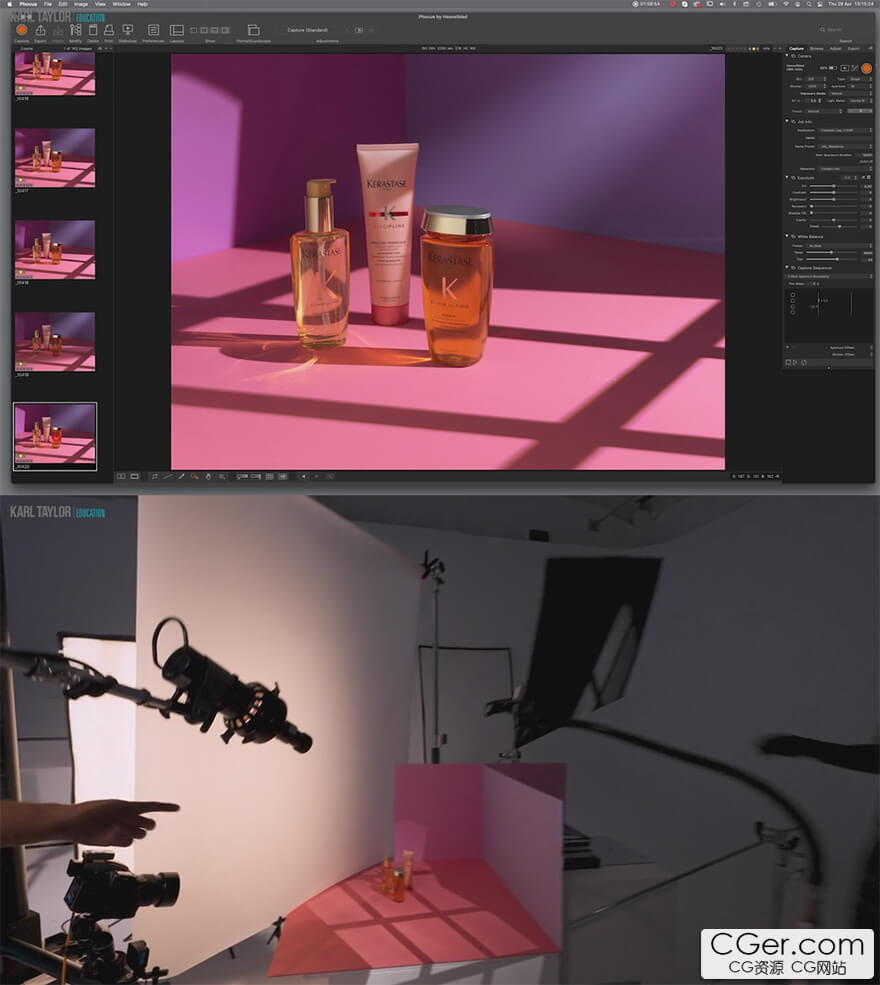Select the straighten tool in bottom toolbar

[x=168, y=477]
